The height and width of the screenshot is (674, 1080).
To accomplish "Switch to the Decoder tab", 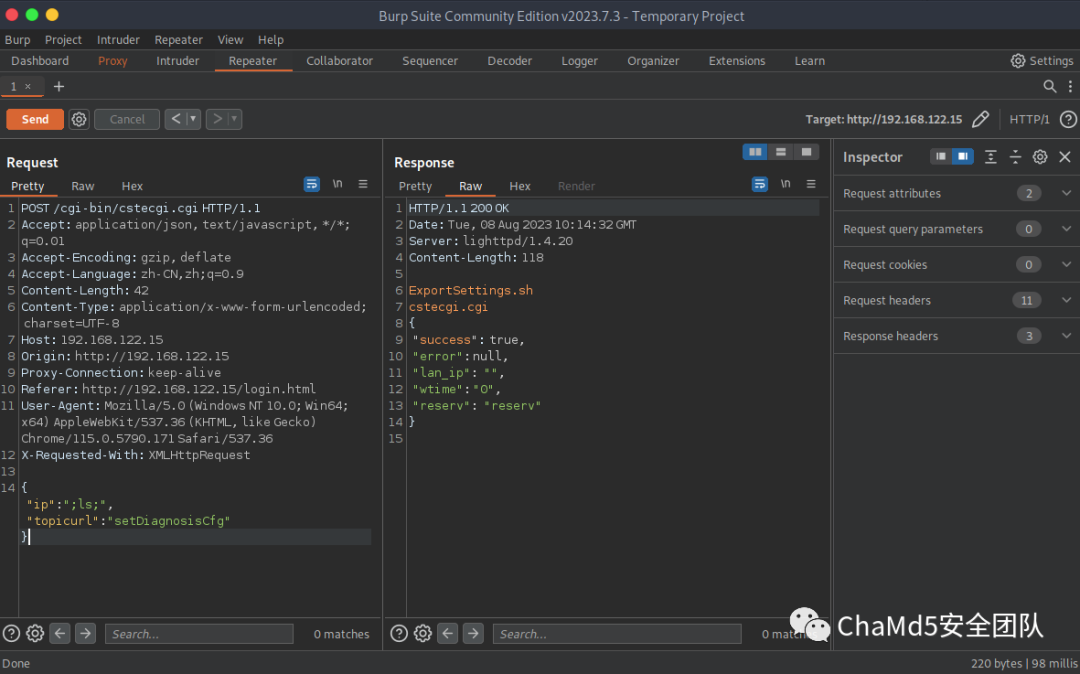I will click(510, 61).
